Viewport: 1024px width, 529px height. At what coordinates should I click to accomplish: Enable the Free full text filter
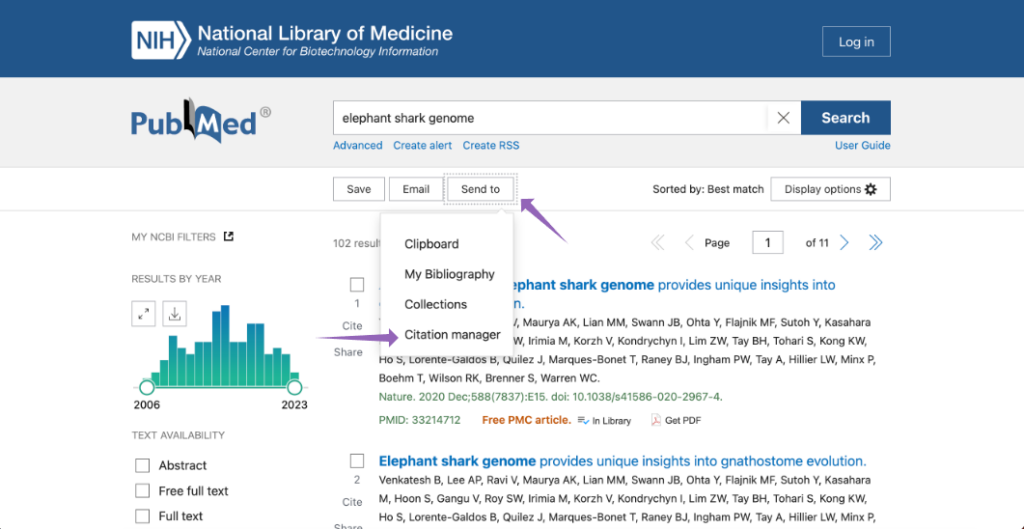coord(142,491)
